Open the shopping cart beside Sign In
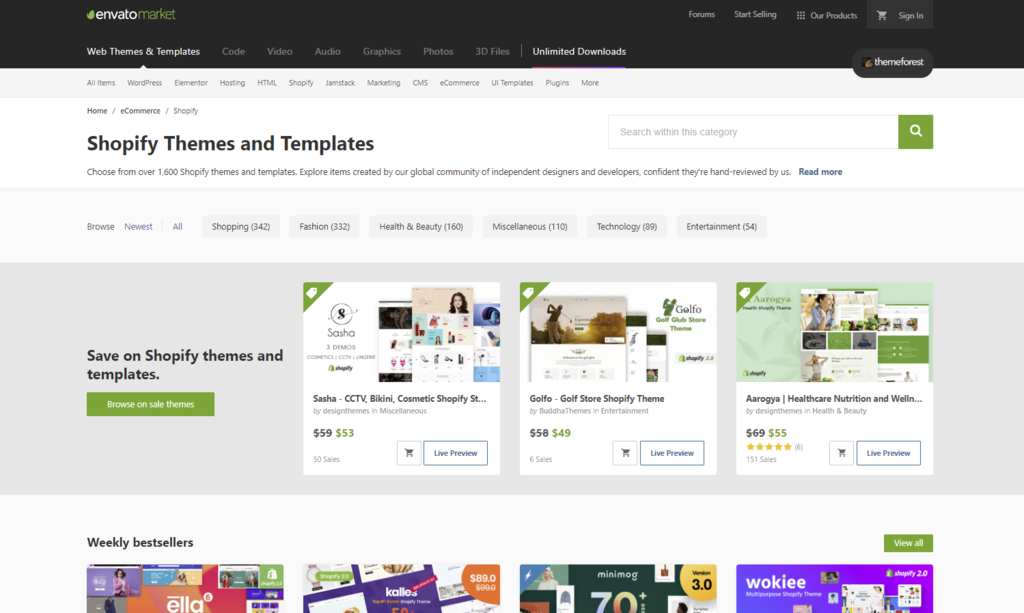 pos(881,14)
